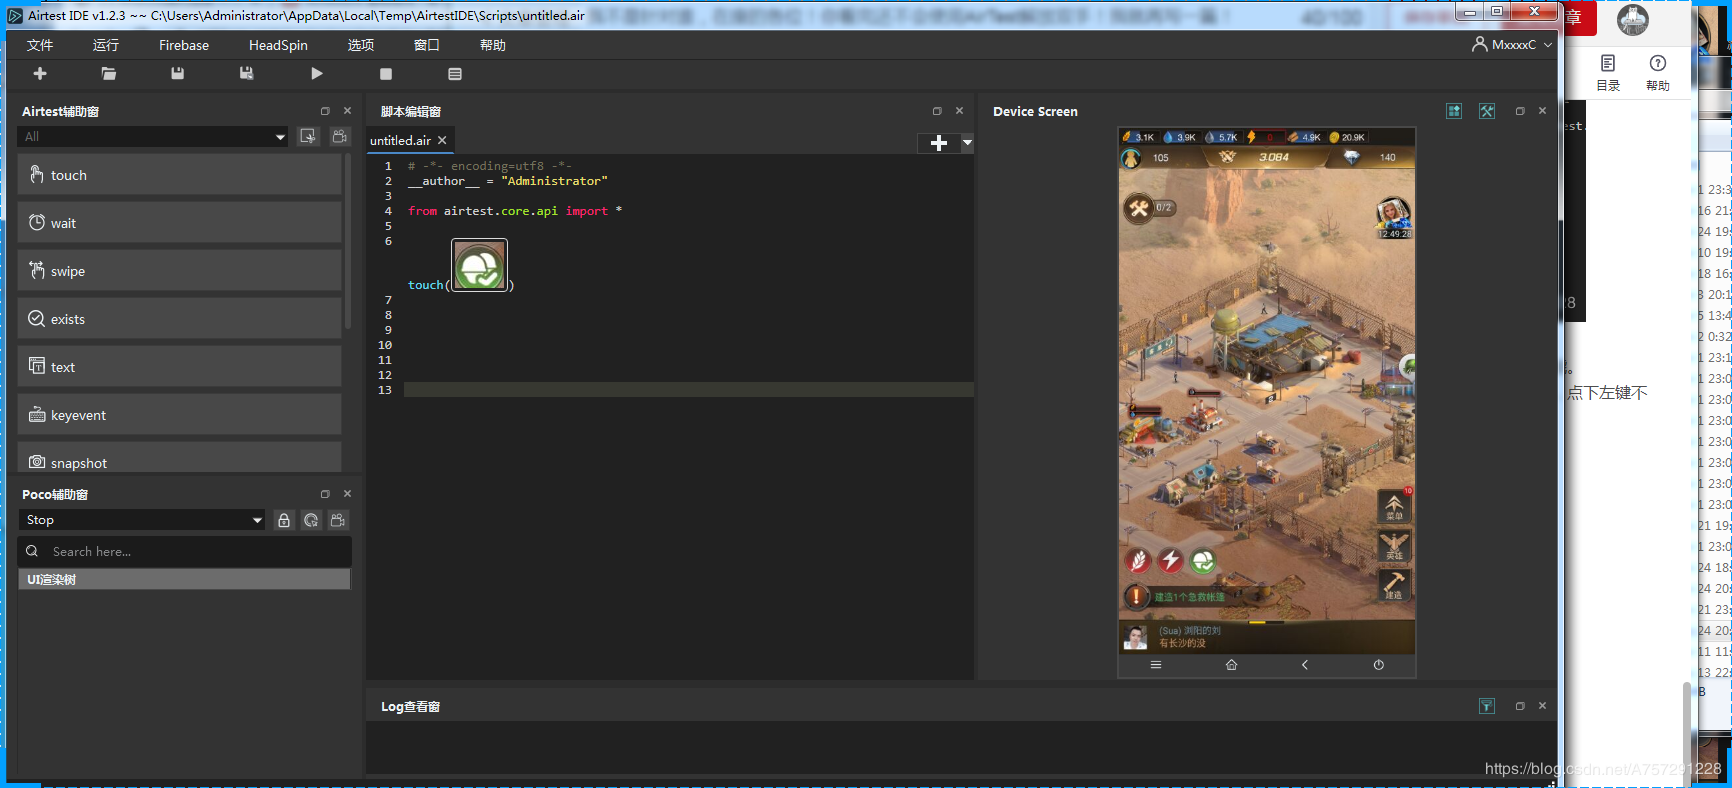Select the swipe command

point(179,271)
